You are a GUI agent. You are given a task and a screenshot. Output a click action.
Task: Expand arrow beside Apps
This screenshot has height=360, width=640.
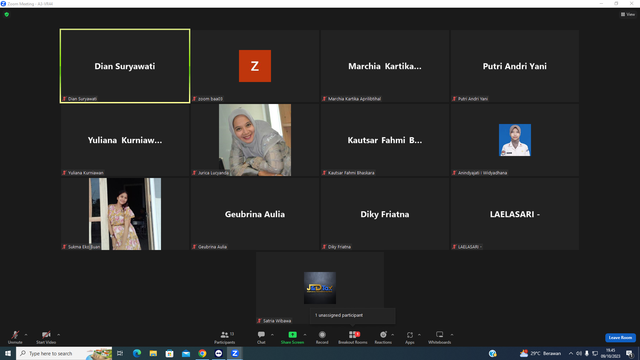point(419,335)
